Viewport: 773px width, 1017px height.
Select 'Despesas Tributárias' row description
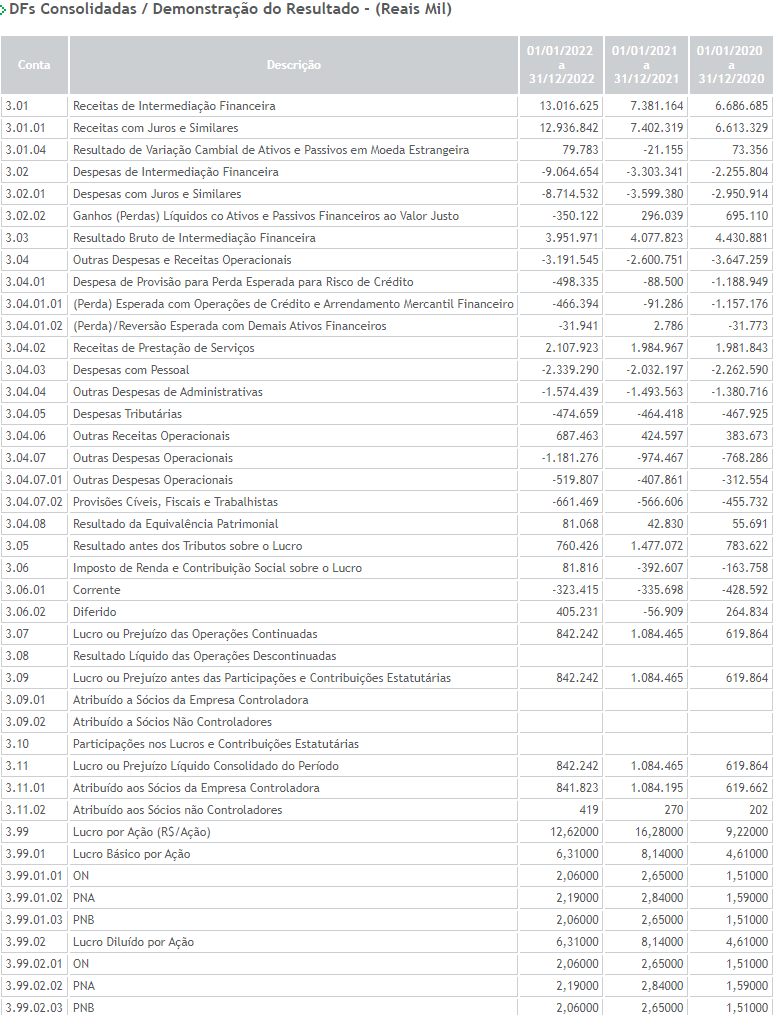point(127,414)
